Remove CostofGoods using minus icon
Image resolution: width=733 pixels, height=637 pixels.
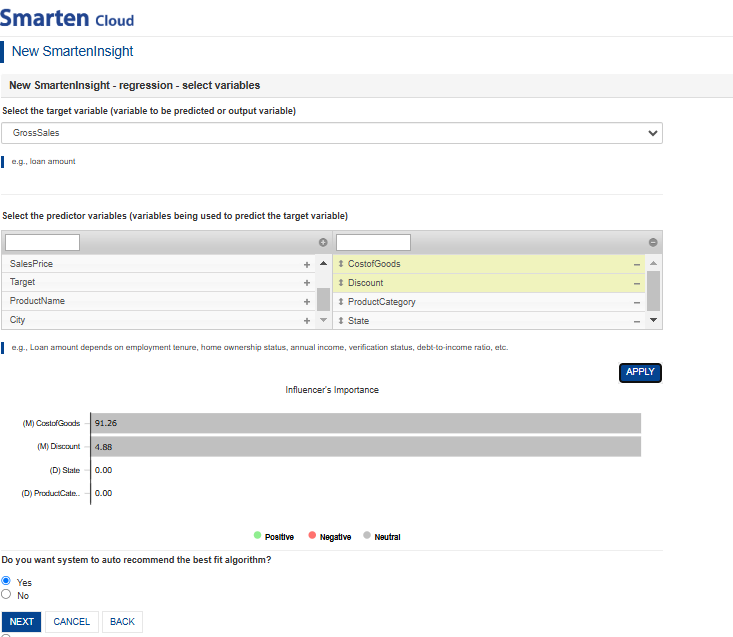coord(637,265)
